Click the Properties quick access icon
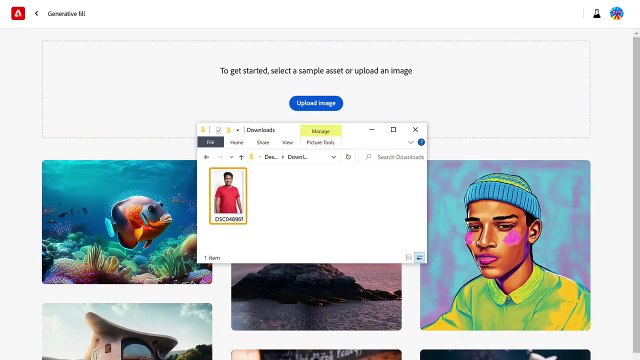Screen dimensions: 640x360 coord(218,130)
